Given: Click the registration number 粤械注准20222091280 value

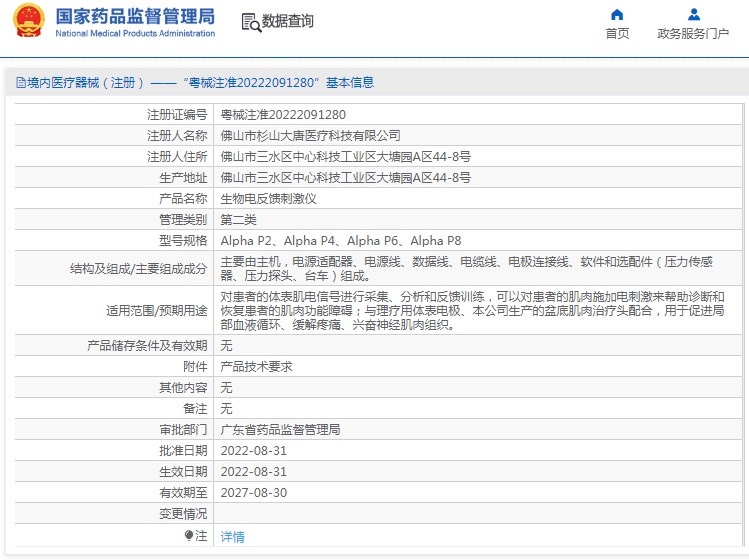Looking at the screenshot, I should pos(283,115).
